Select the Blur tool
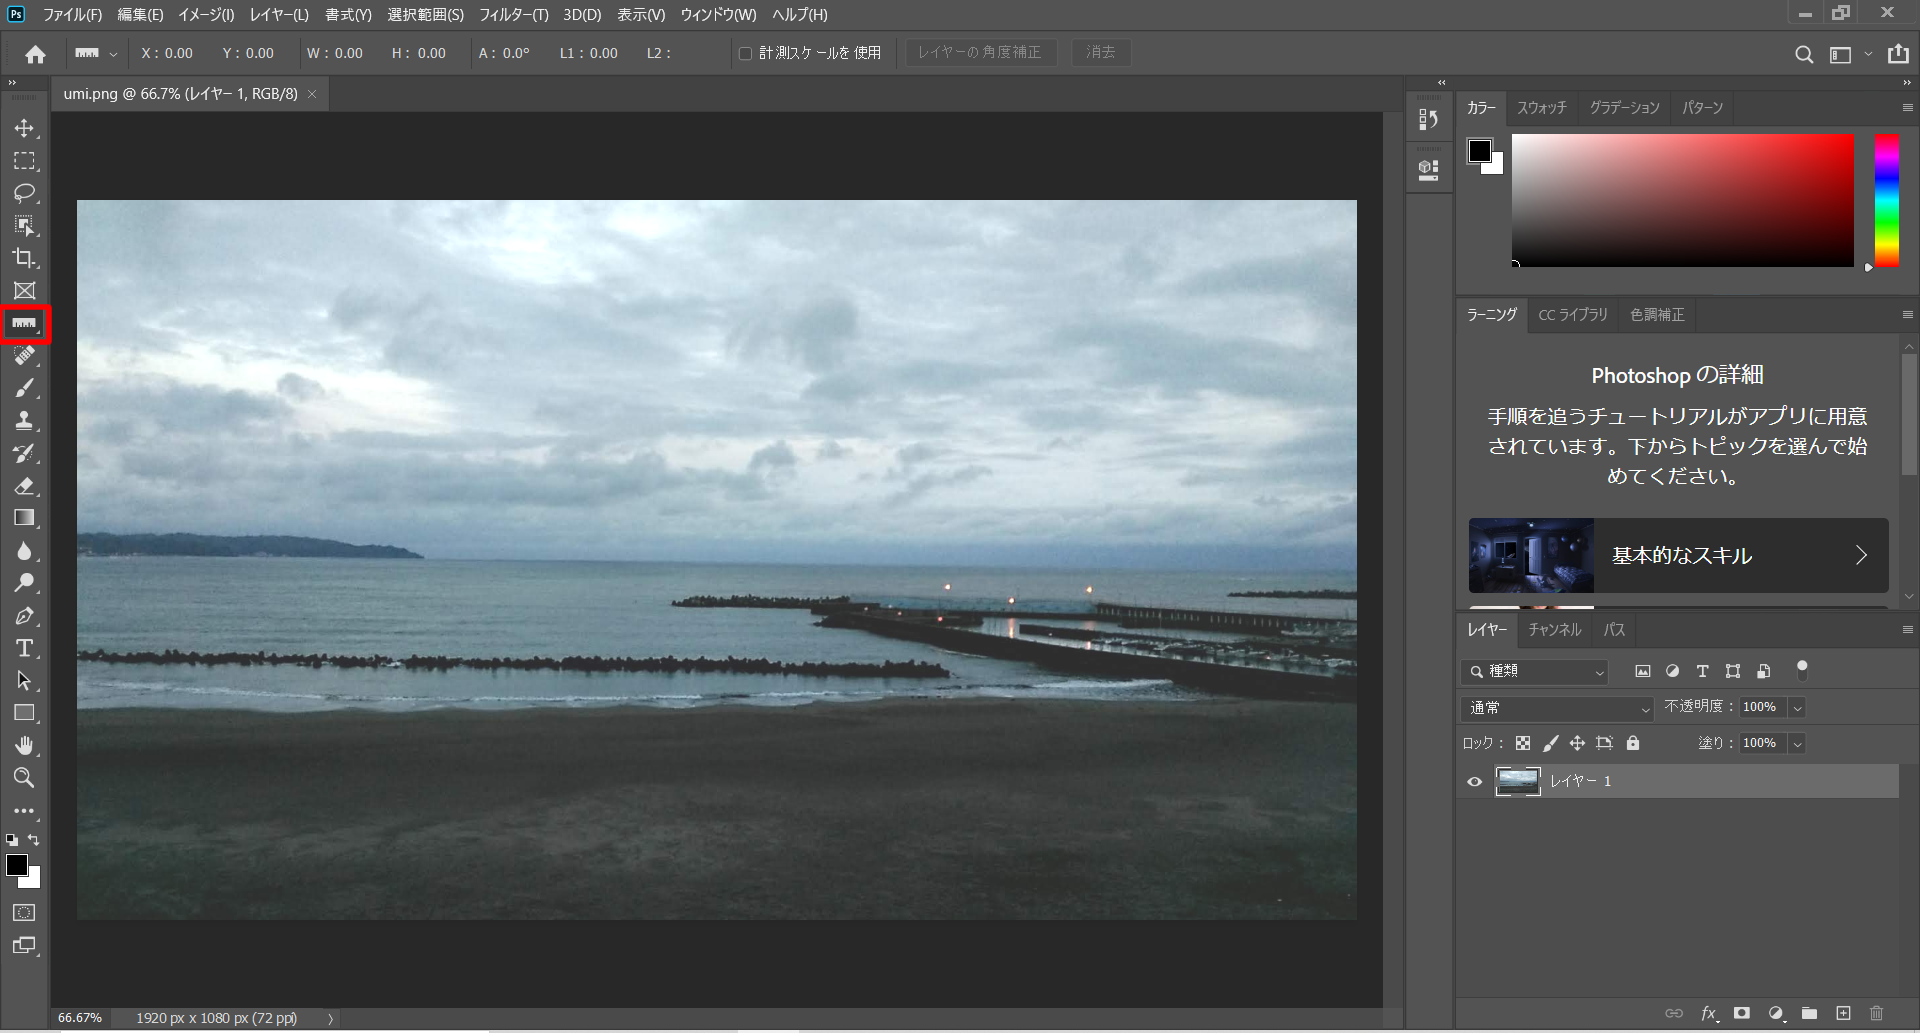Screen dimensions: 1920x1033 pyautogui.click(x=25, y=551)
